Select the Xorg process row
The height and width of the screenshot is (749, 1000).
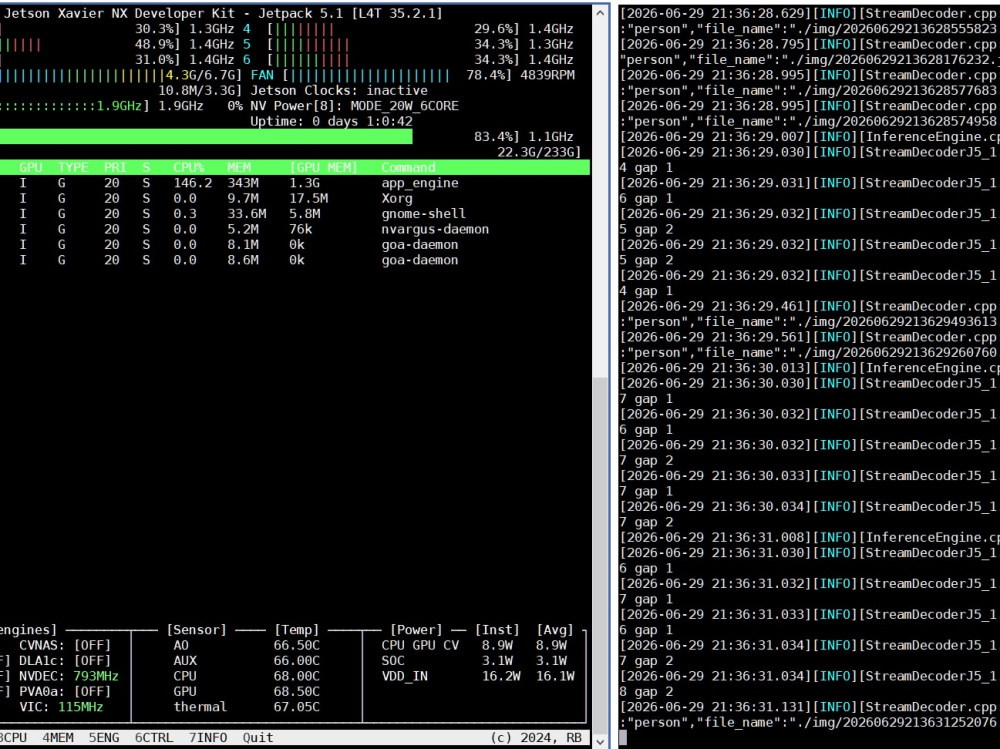pyautogui.click(x=295, y=198)
